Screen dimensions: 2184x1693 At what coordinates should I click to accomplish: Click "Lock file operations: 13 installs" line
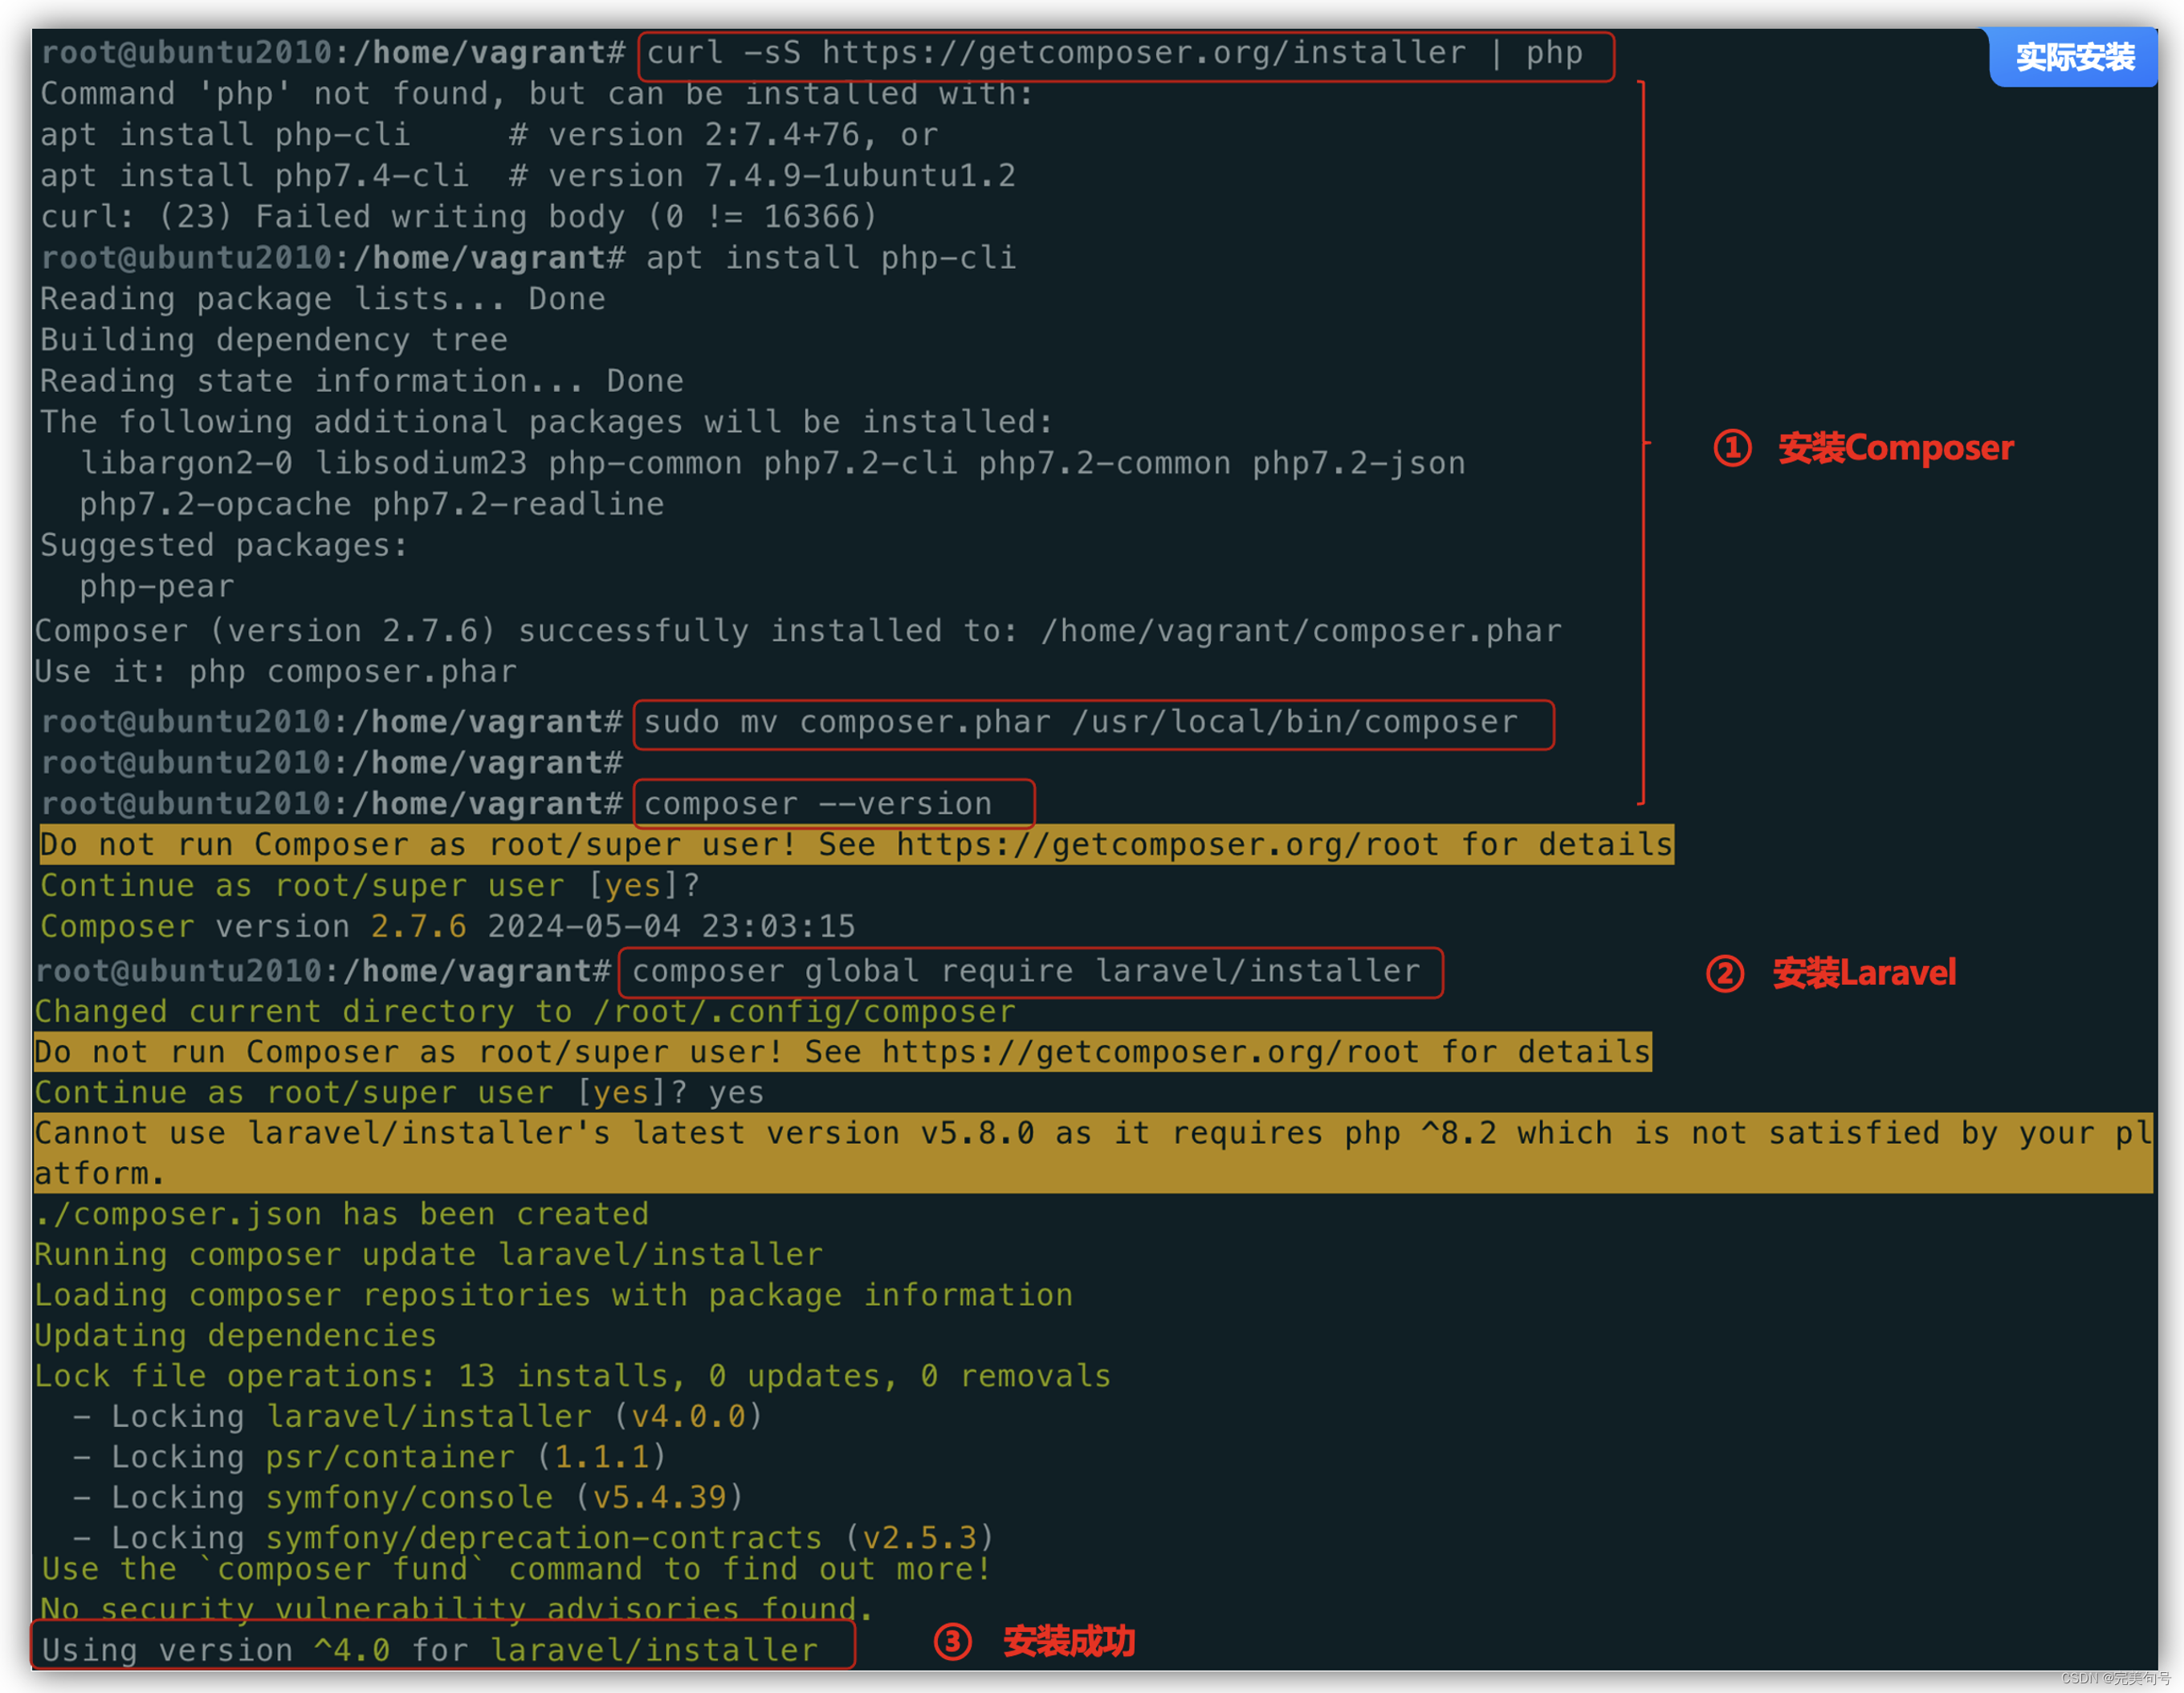click(x=573, y=1376)
